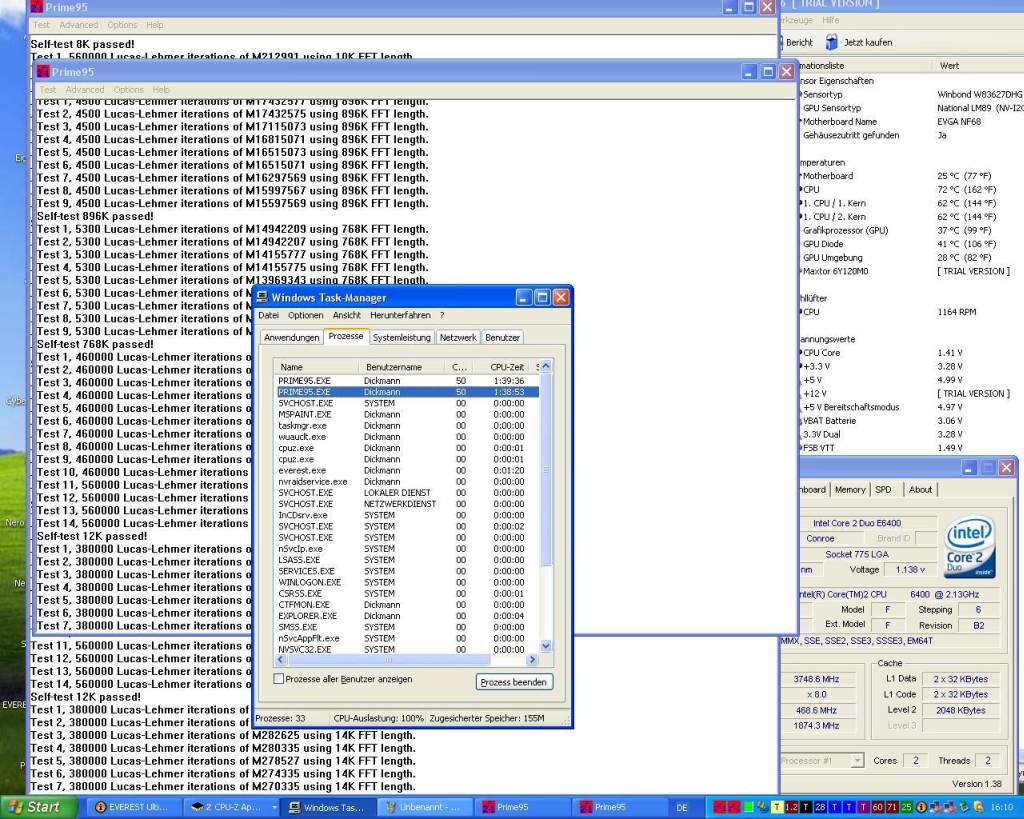Viewport: 1024px width, 819px height.
Task: Select first PRIME95.EXE row with 1:39:36
Action: click(407, 381)
